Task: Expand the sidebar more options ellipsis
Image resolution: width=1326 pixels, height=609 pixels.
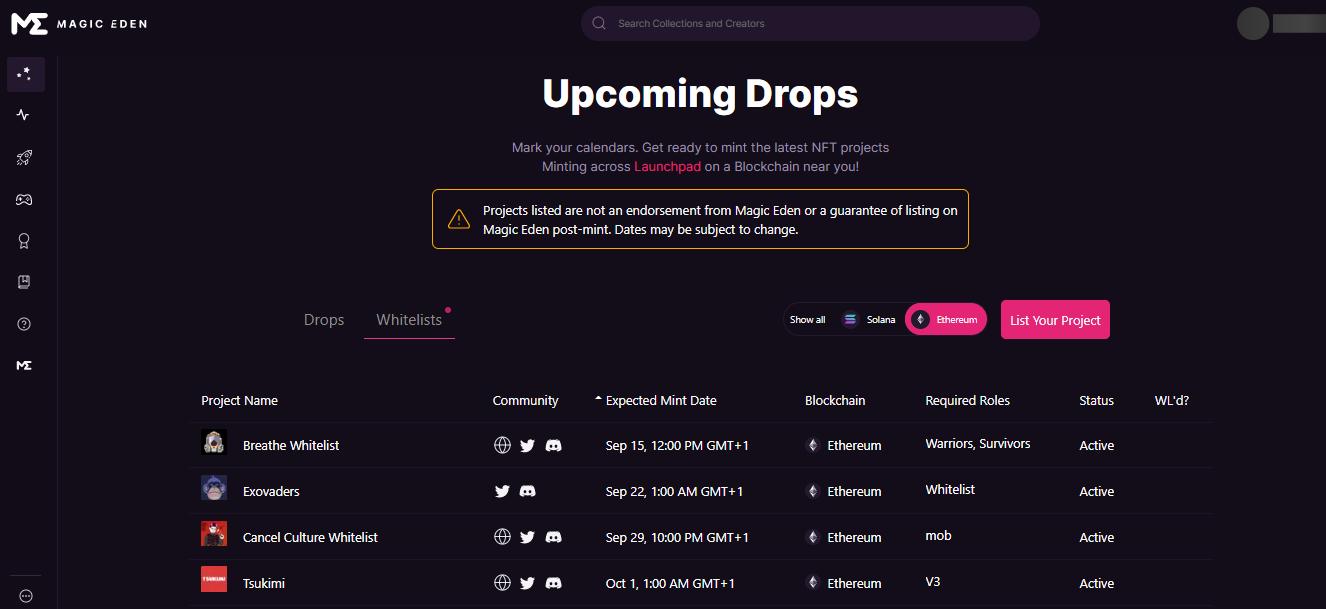Action: click(x=26, y=596)
